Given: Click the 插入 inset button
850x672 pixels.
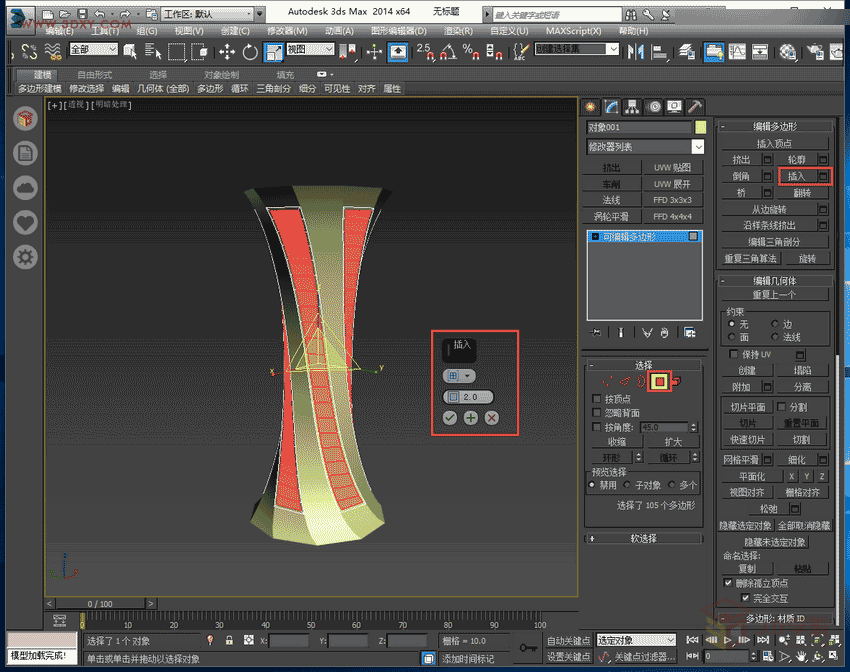Looking at the screenshot, I should click(x=796, y=176).
